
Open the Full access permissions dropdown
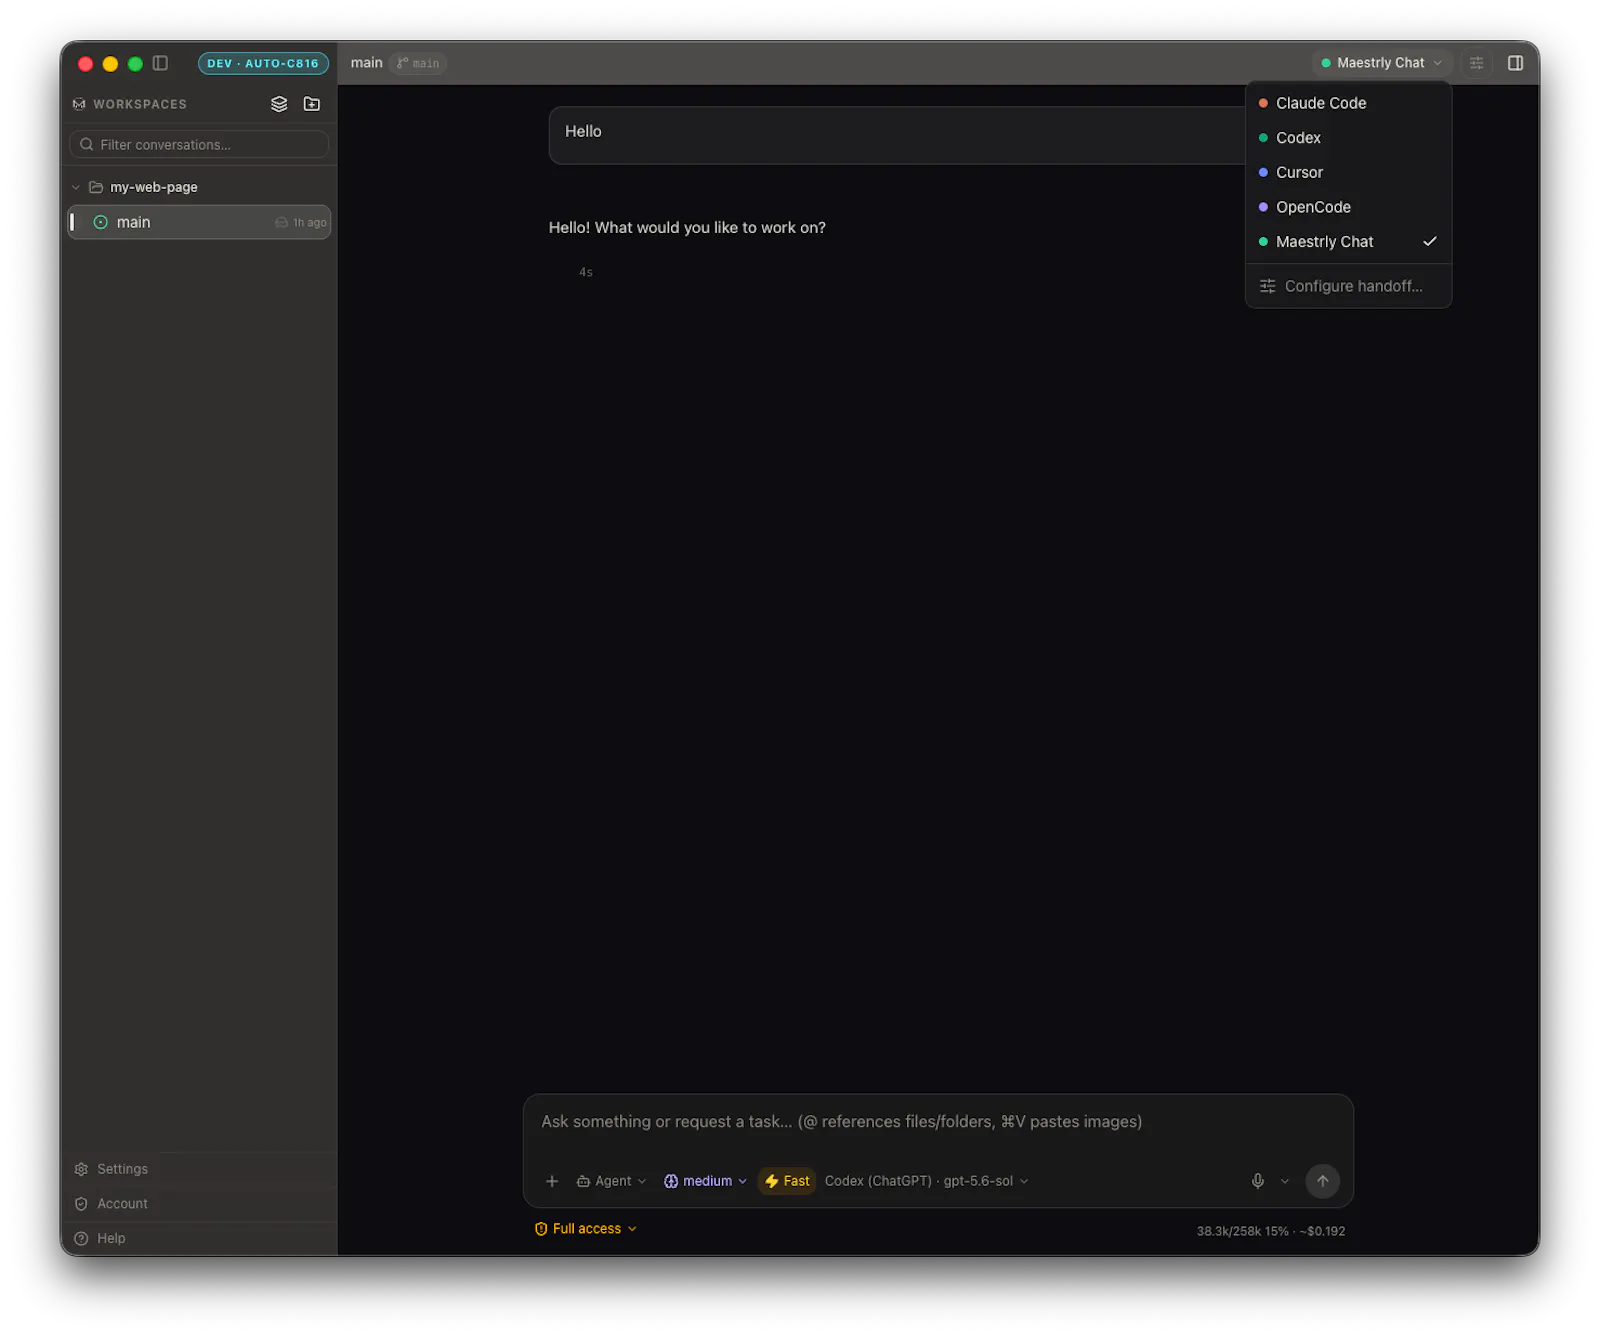click(x=586, y=1229)
